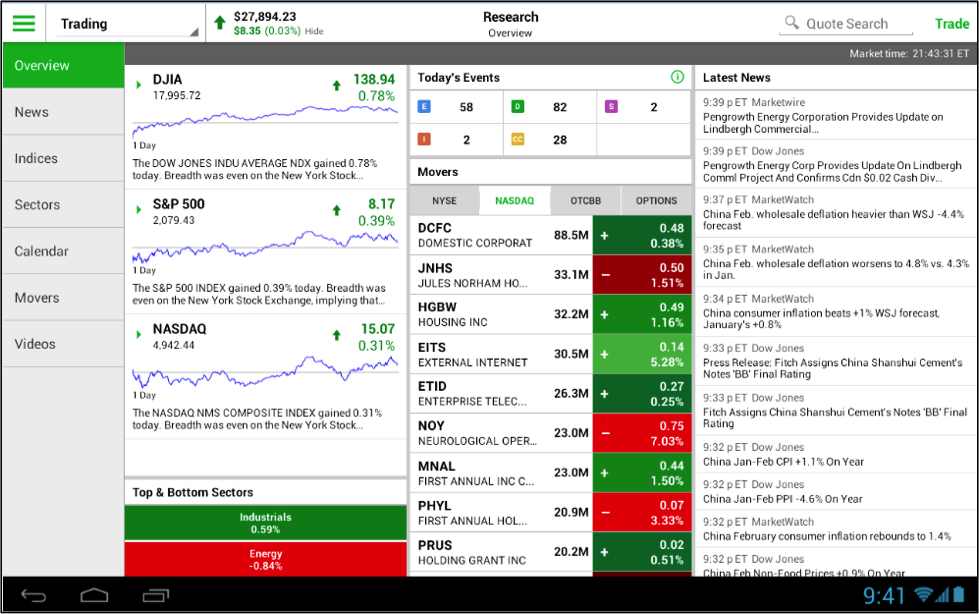Hide the account balance display

pos(314,31)
